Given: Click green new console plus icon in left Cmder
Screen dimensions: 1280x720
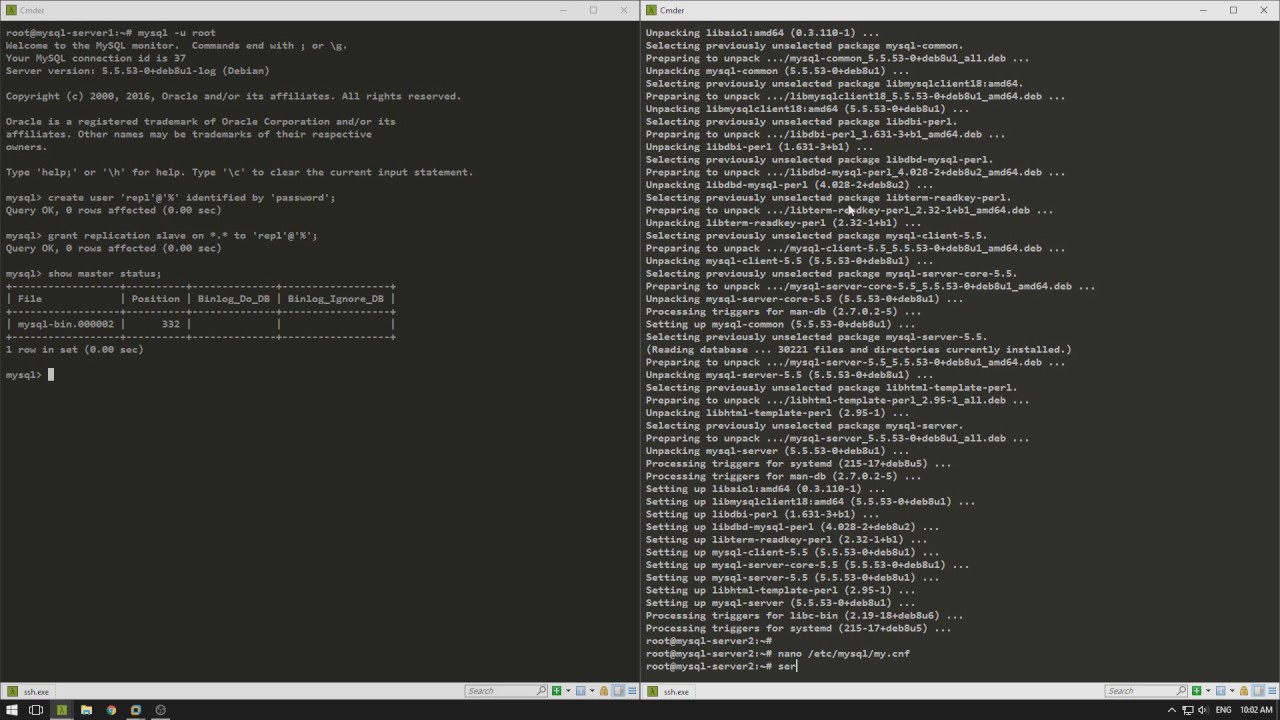Looking at the screenshot, I should point(556,691).
